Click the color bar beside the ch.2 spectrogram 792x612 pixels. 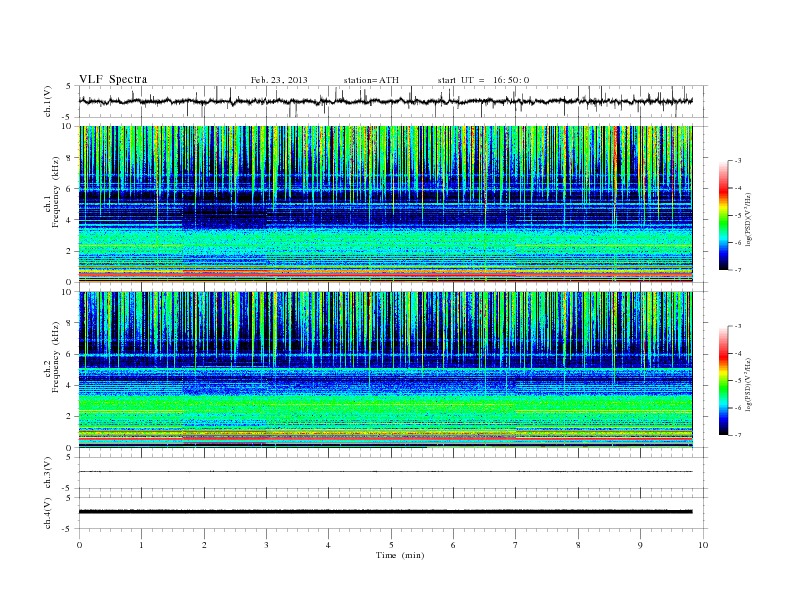723,381
